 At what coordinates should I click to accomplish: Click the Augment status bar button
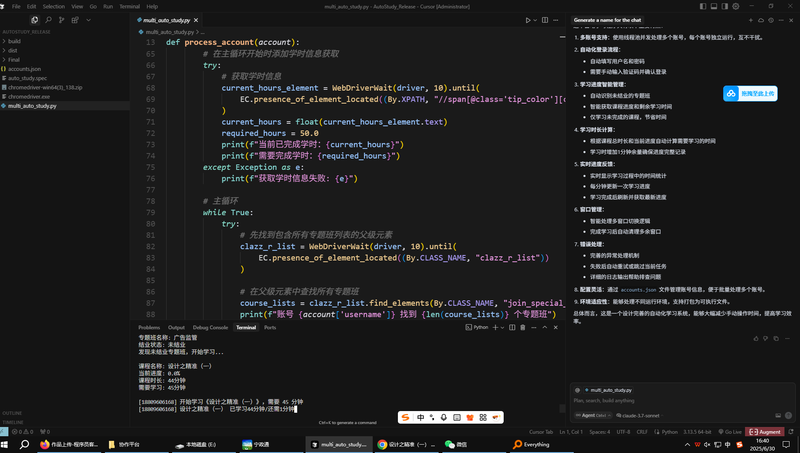[x=764, y=432]
